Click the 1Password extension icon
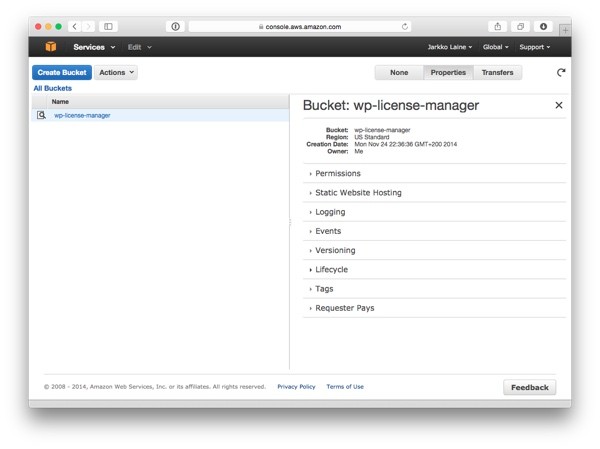Screen dimensions: 600x449 coord(175,26)
